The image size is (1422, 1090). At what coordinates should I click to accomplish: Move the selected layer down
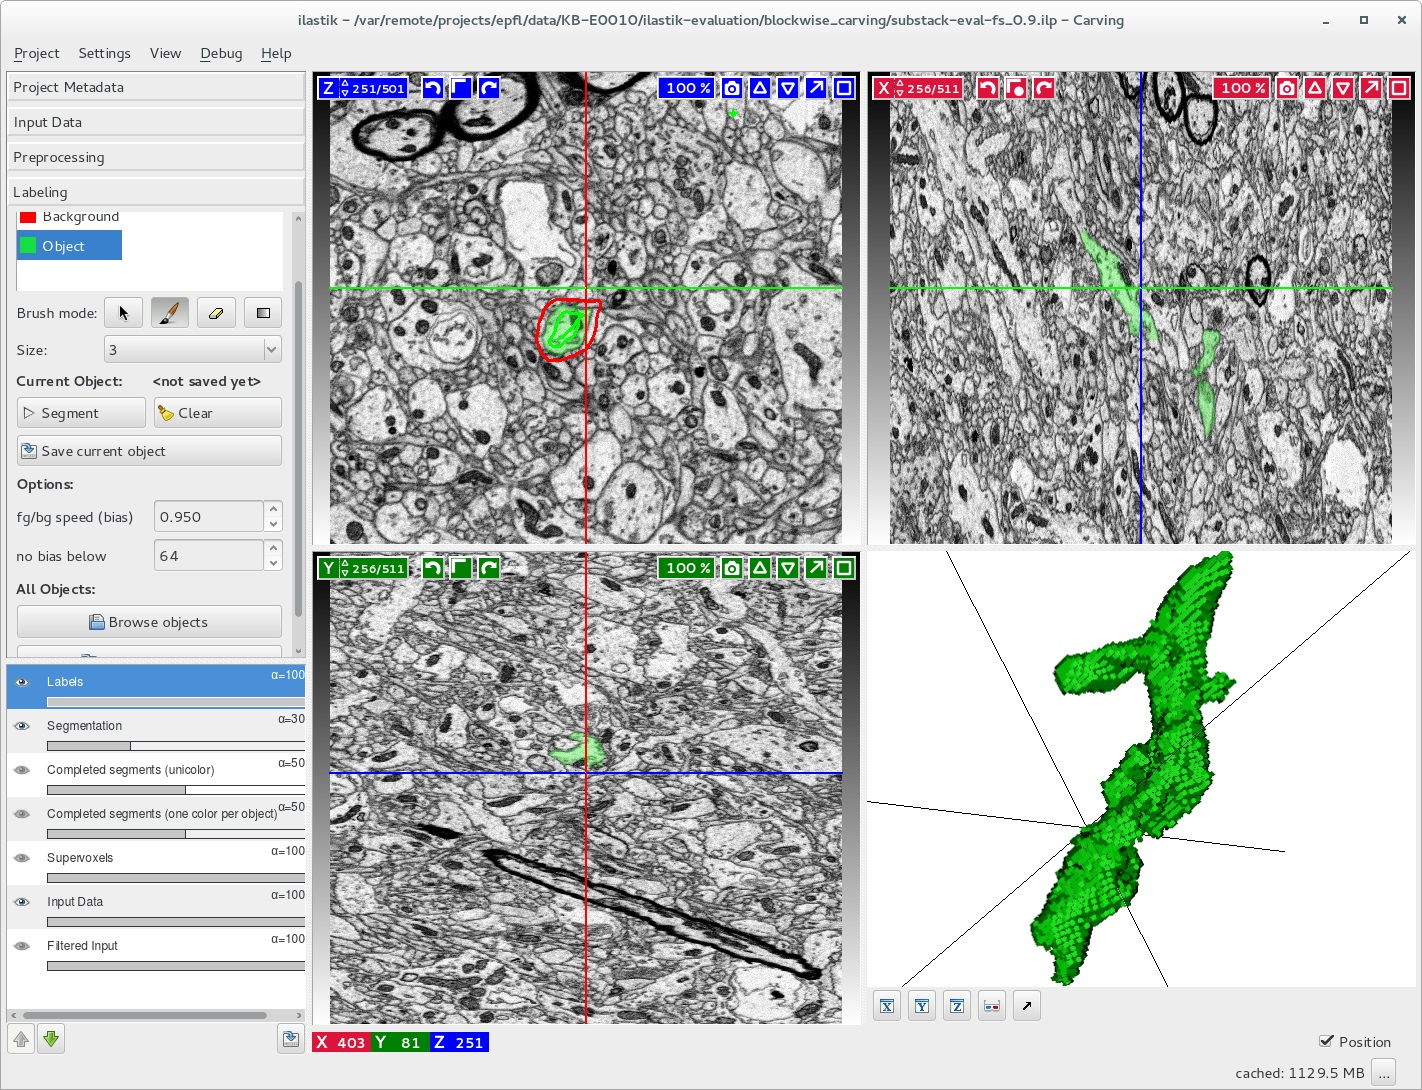51,1039
